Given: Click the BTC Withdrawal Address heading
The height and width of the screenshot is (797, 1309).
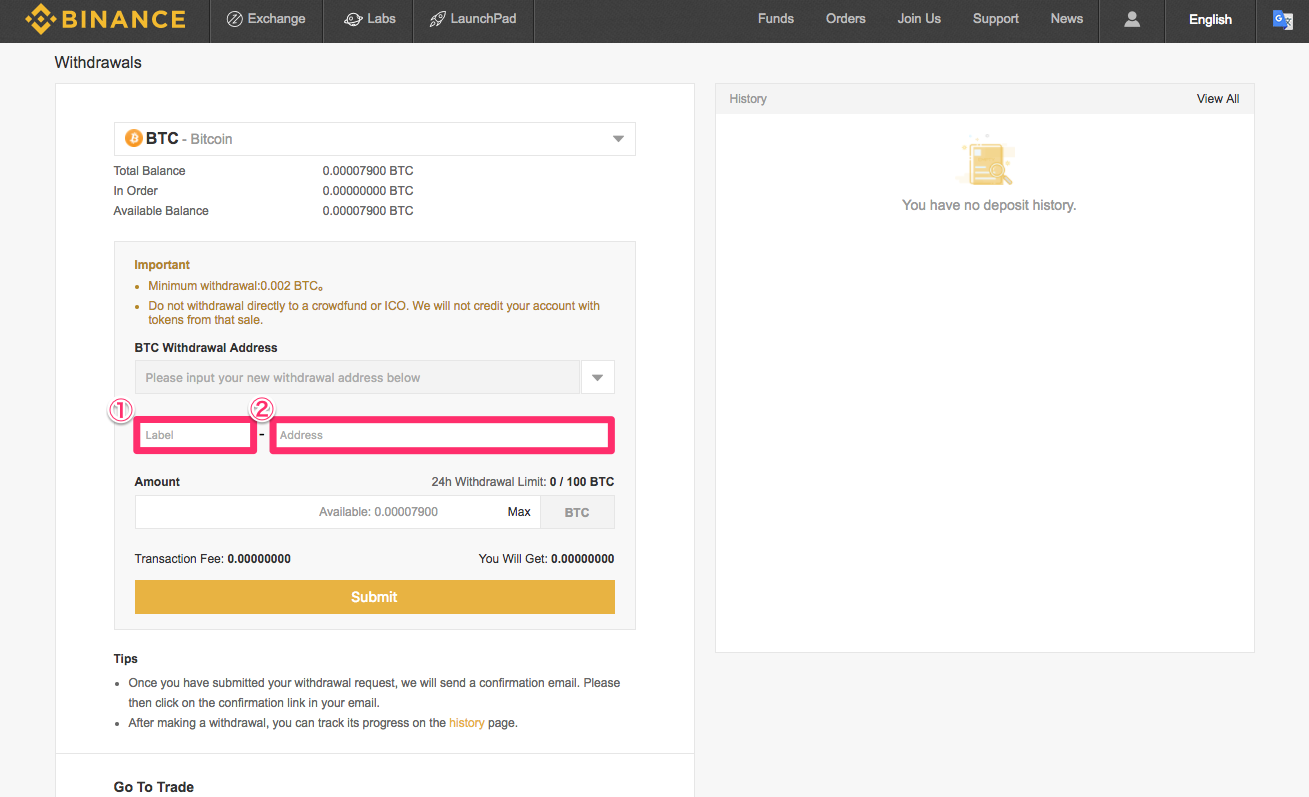Looking at the screenshot, I should pyautogui.click(x=206, y=348).
